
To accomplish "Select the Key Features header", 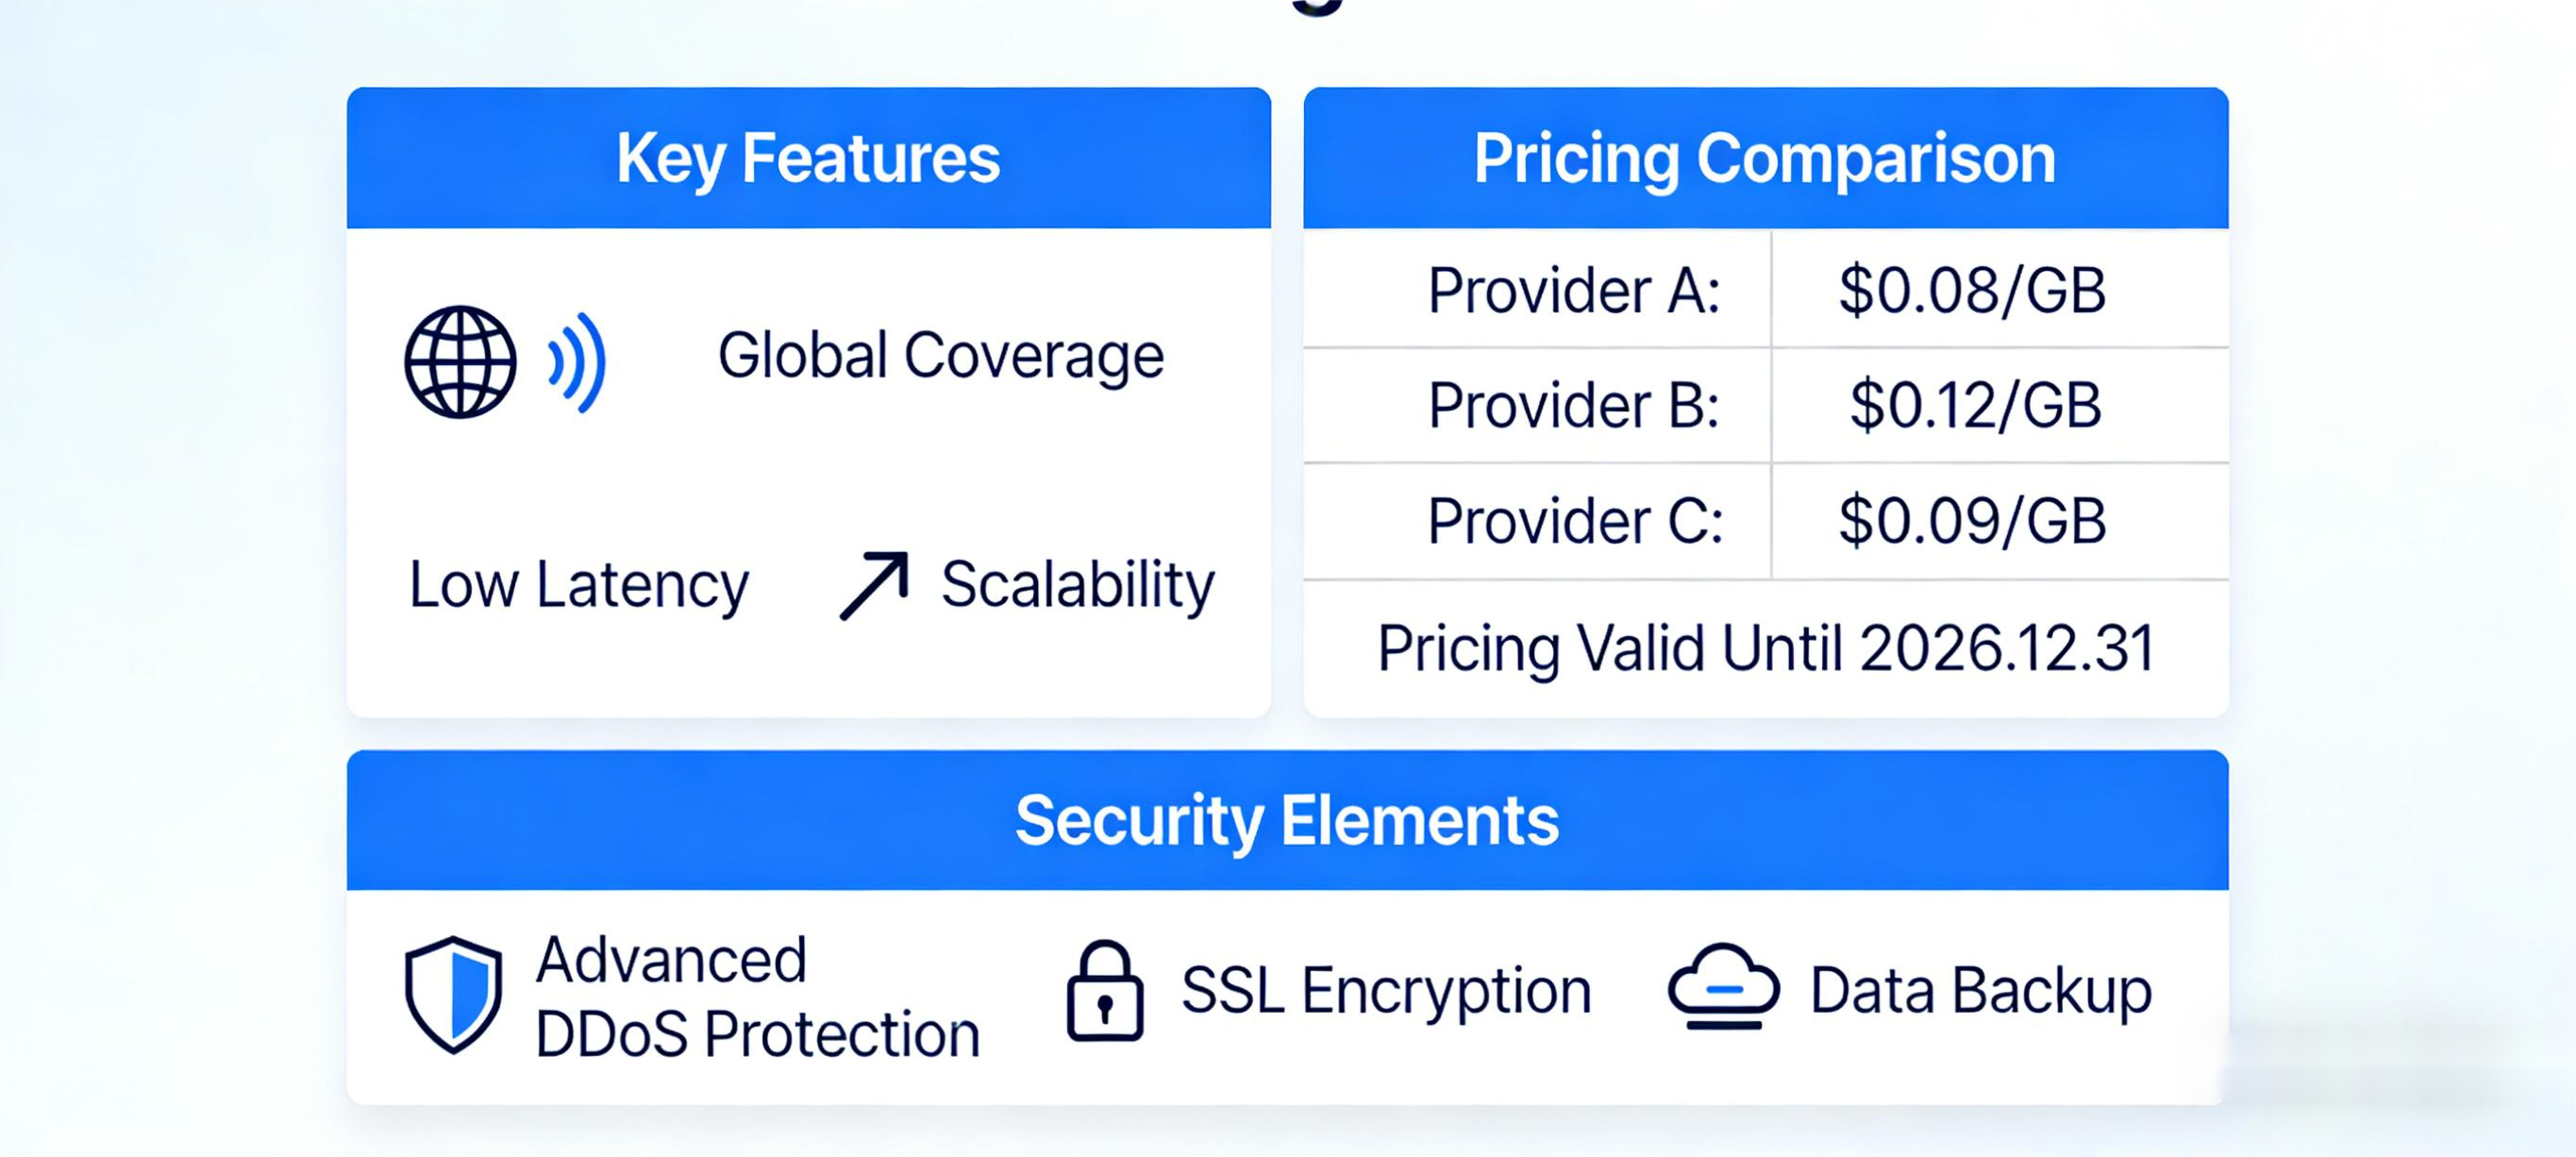I will point(808,158).
